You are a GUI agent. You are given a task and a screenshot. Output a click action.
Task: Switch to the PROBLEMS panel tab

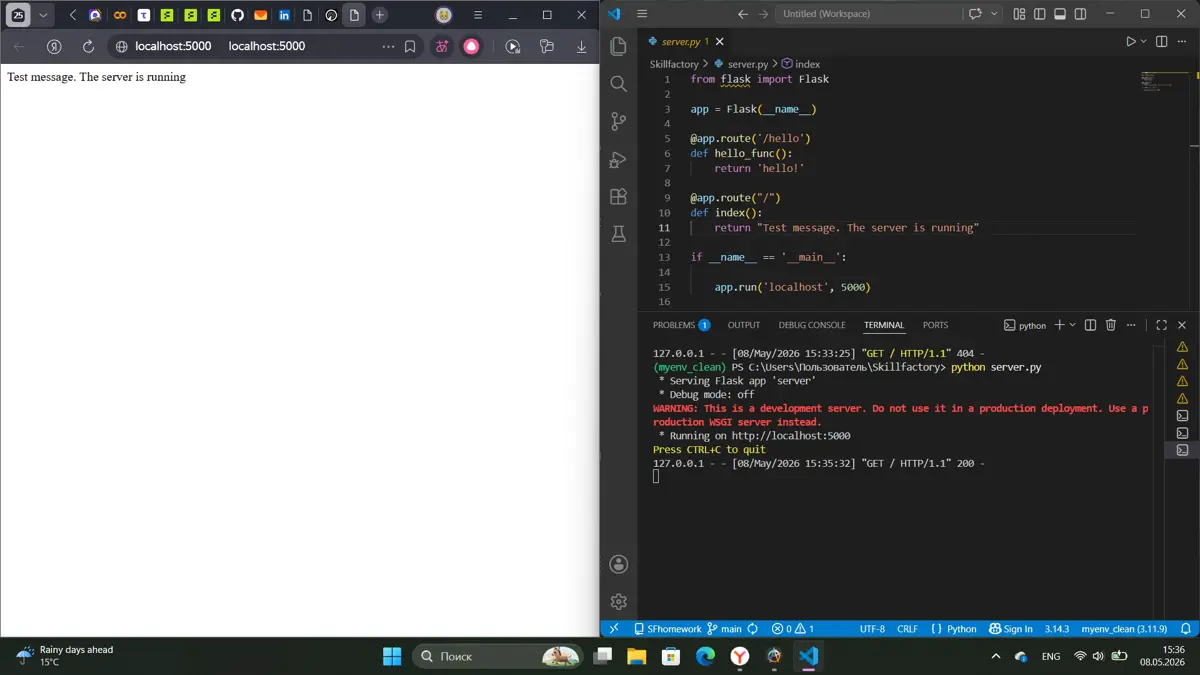681,325
